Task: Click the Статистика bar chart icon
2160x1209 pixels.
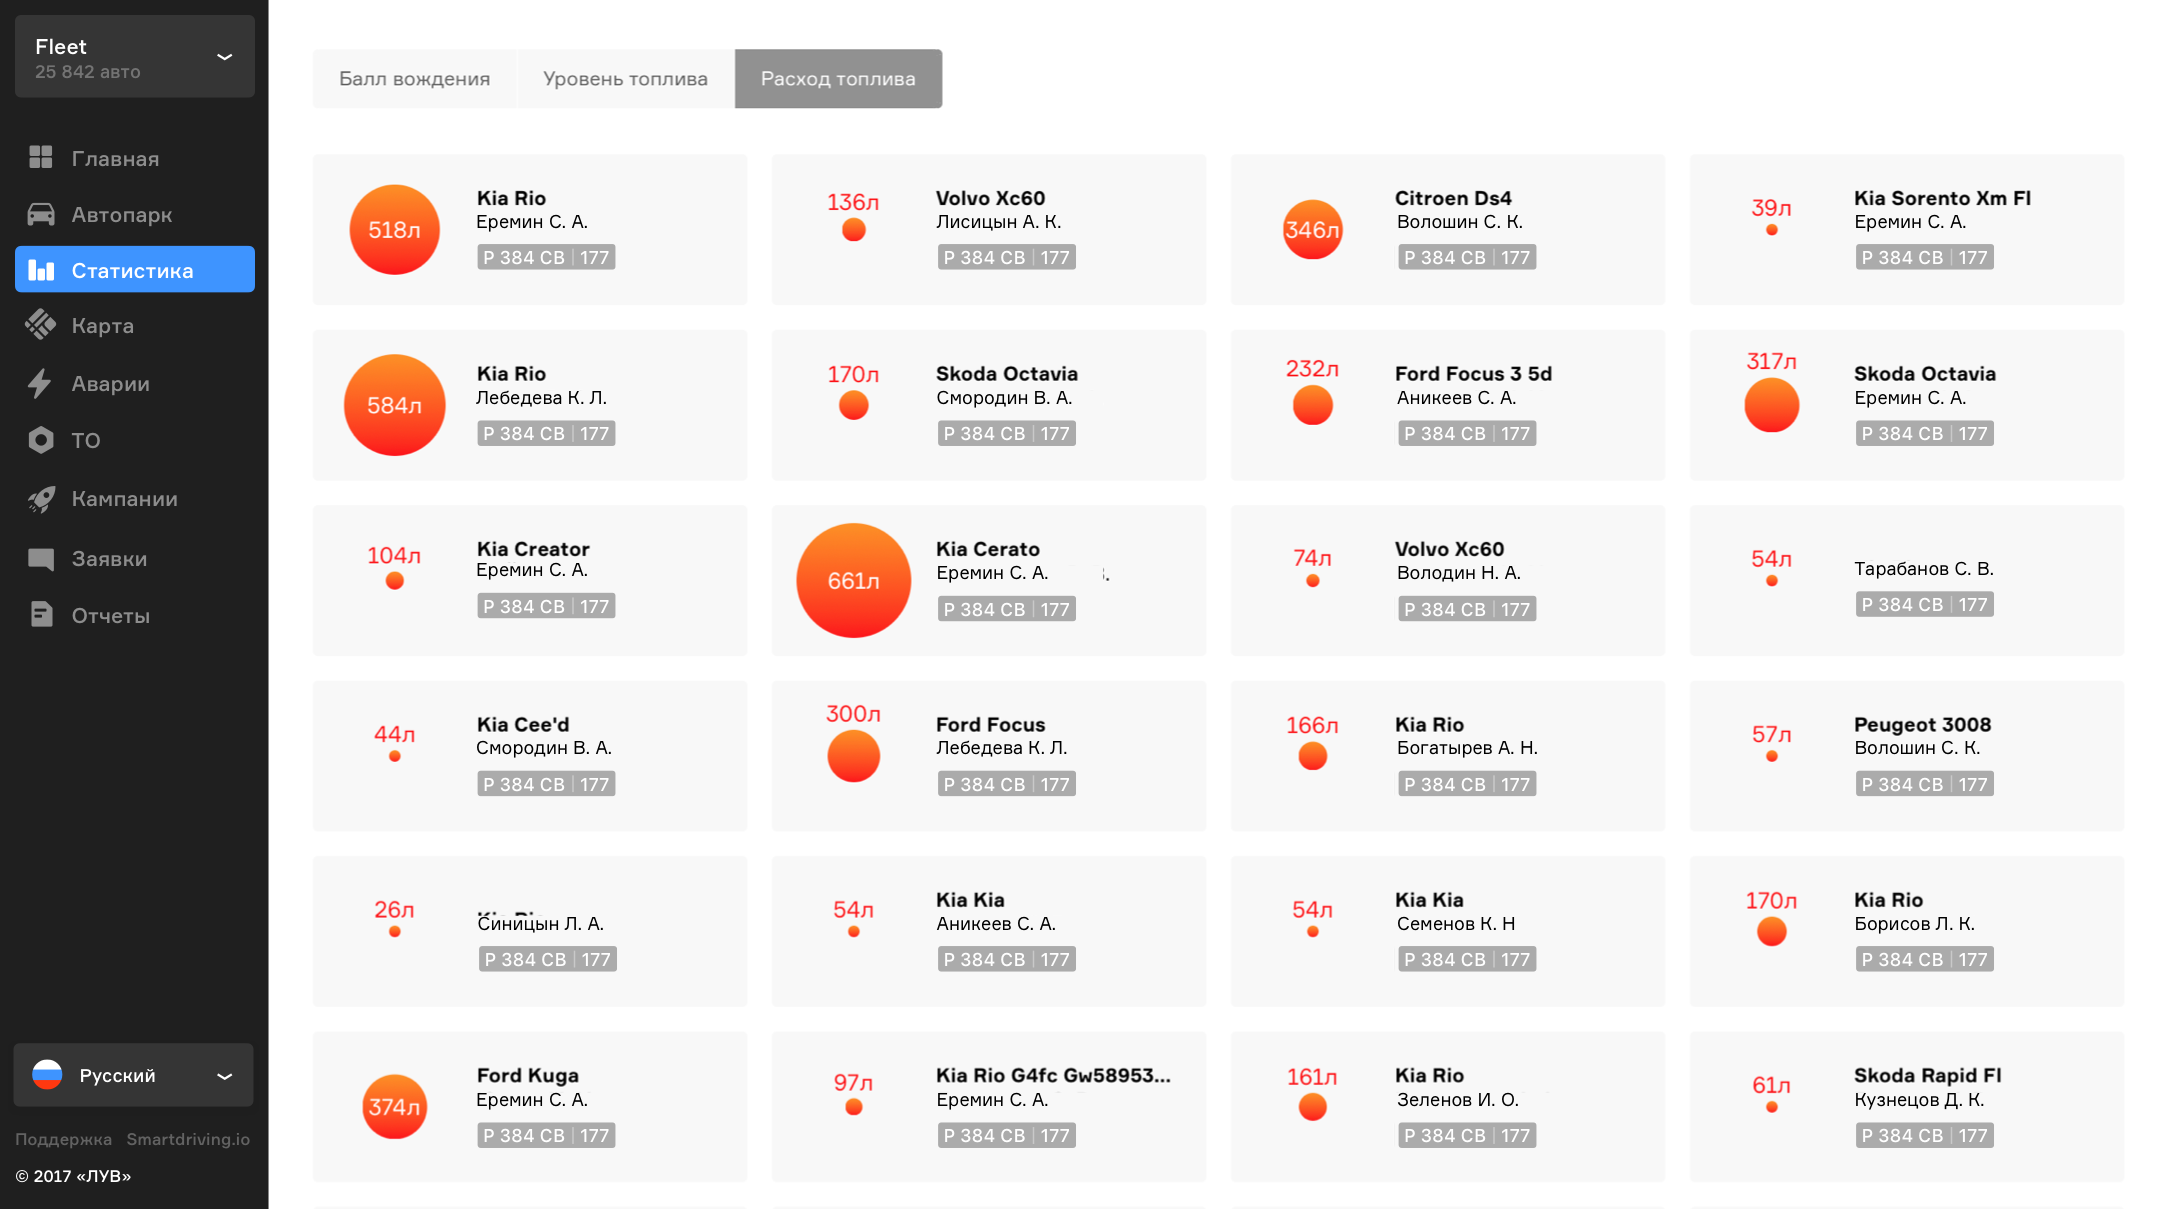Action: pyautogui.click(x=40, y=270)
